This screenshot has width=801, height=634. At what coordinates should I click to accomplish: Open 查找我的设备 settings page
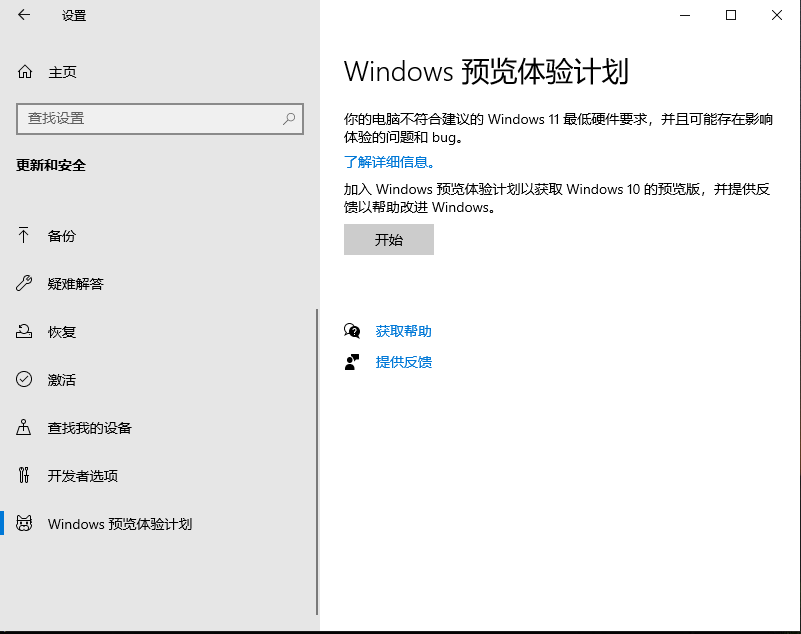click(158, 428)
